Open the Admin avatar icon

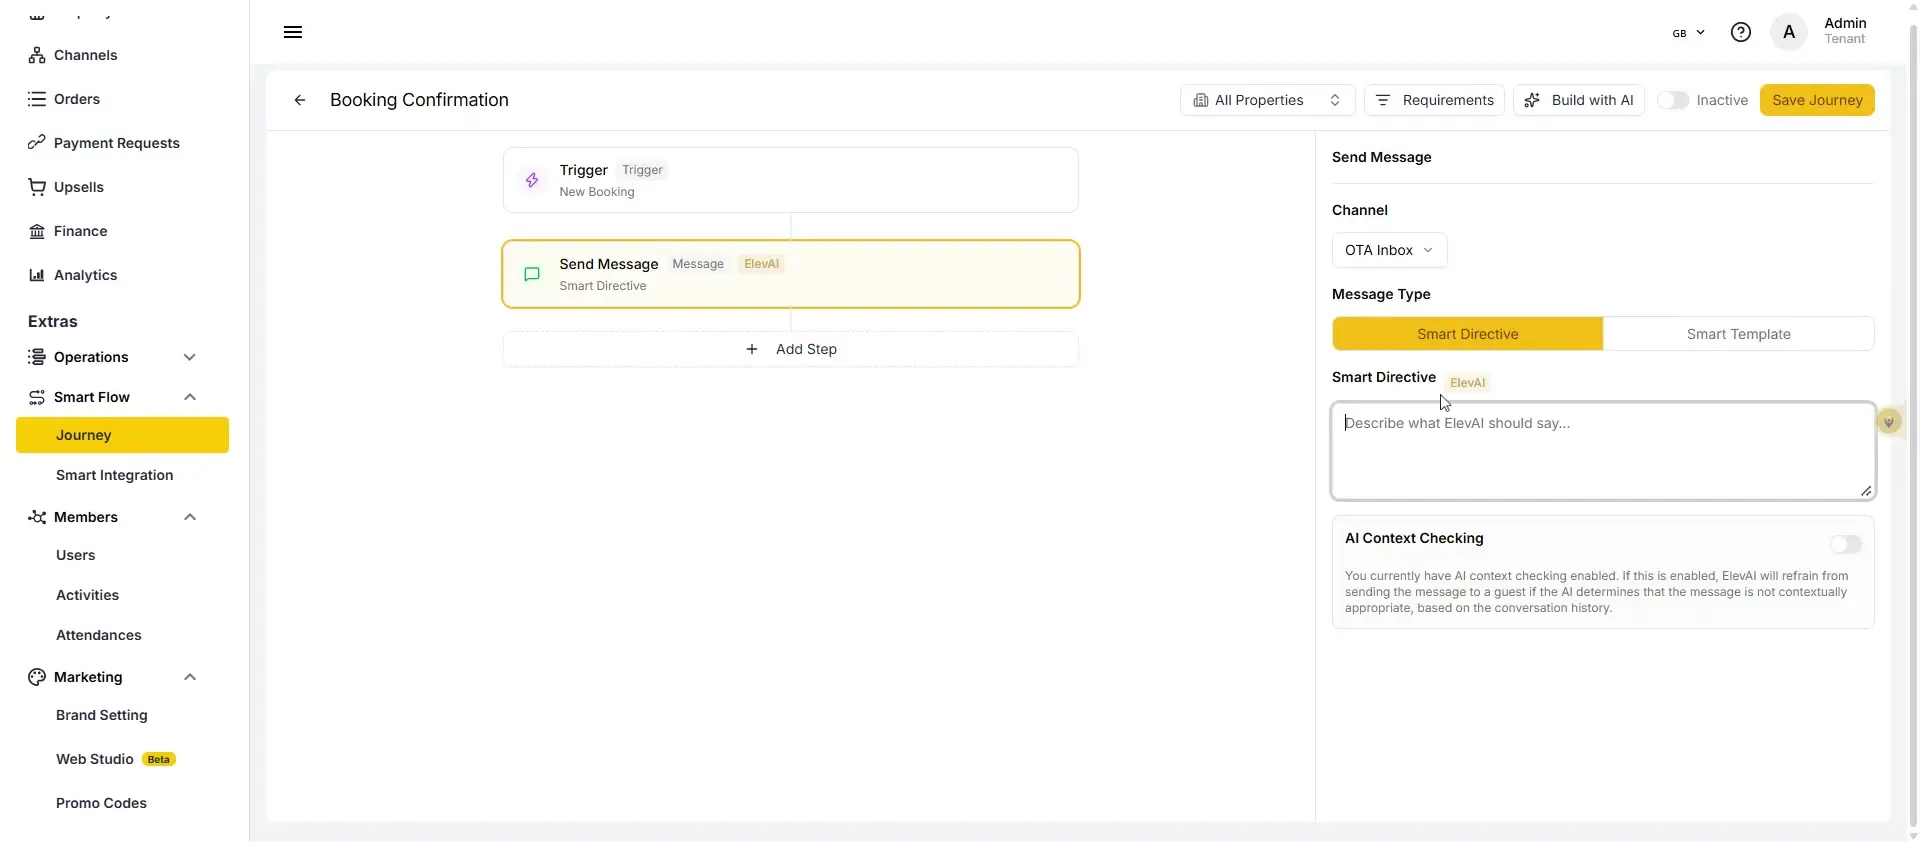[x=1789, y=32]
